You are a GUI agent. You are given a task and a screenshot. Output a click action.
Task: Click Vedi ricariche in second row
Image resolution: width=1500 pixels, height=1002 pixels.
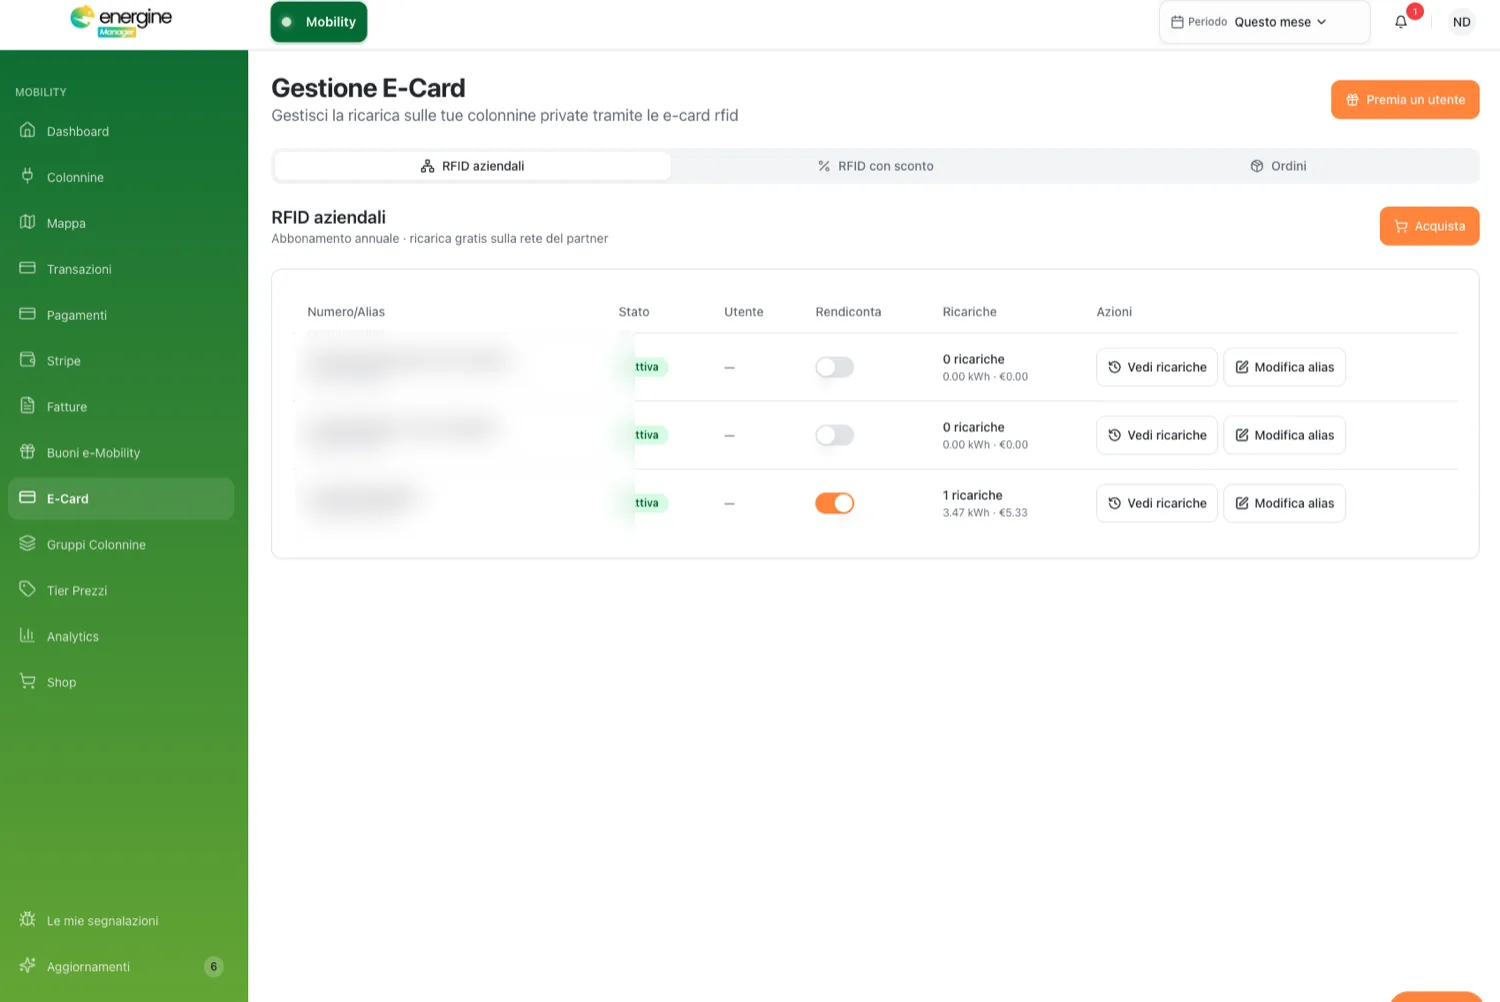tap(1157, 435)
